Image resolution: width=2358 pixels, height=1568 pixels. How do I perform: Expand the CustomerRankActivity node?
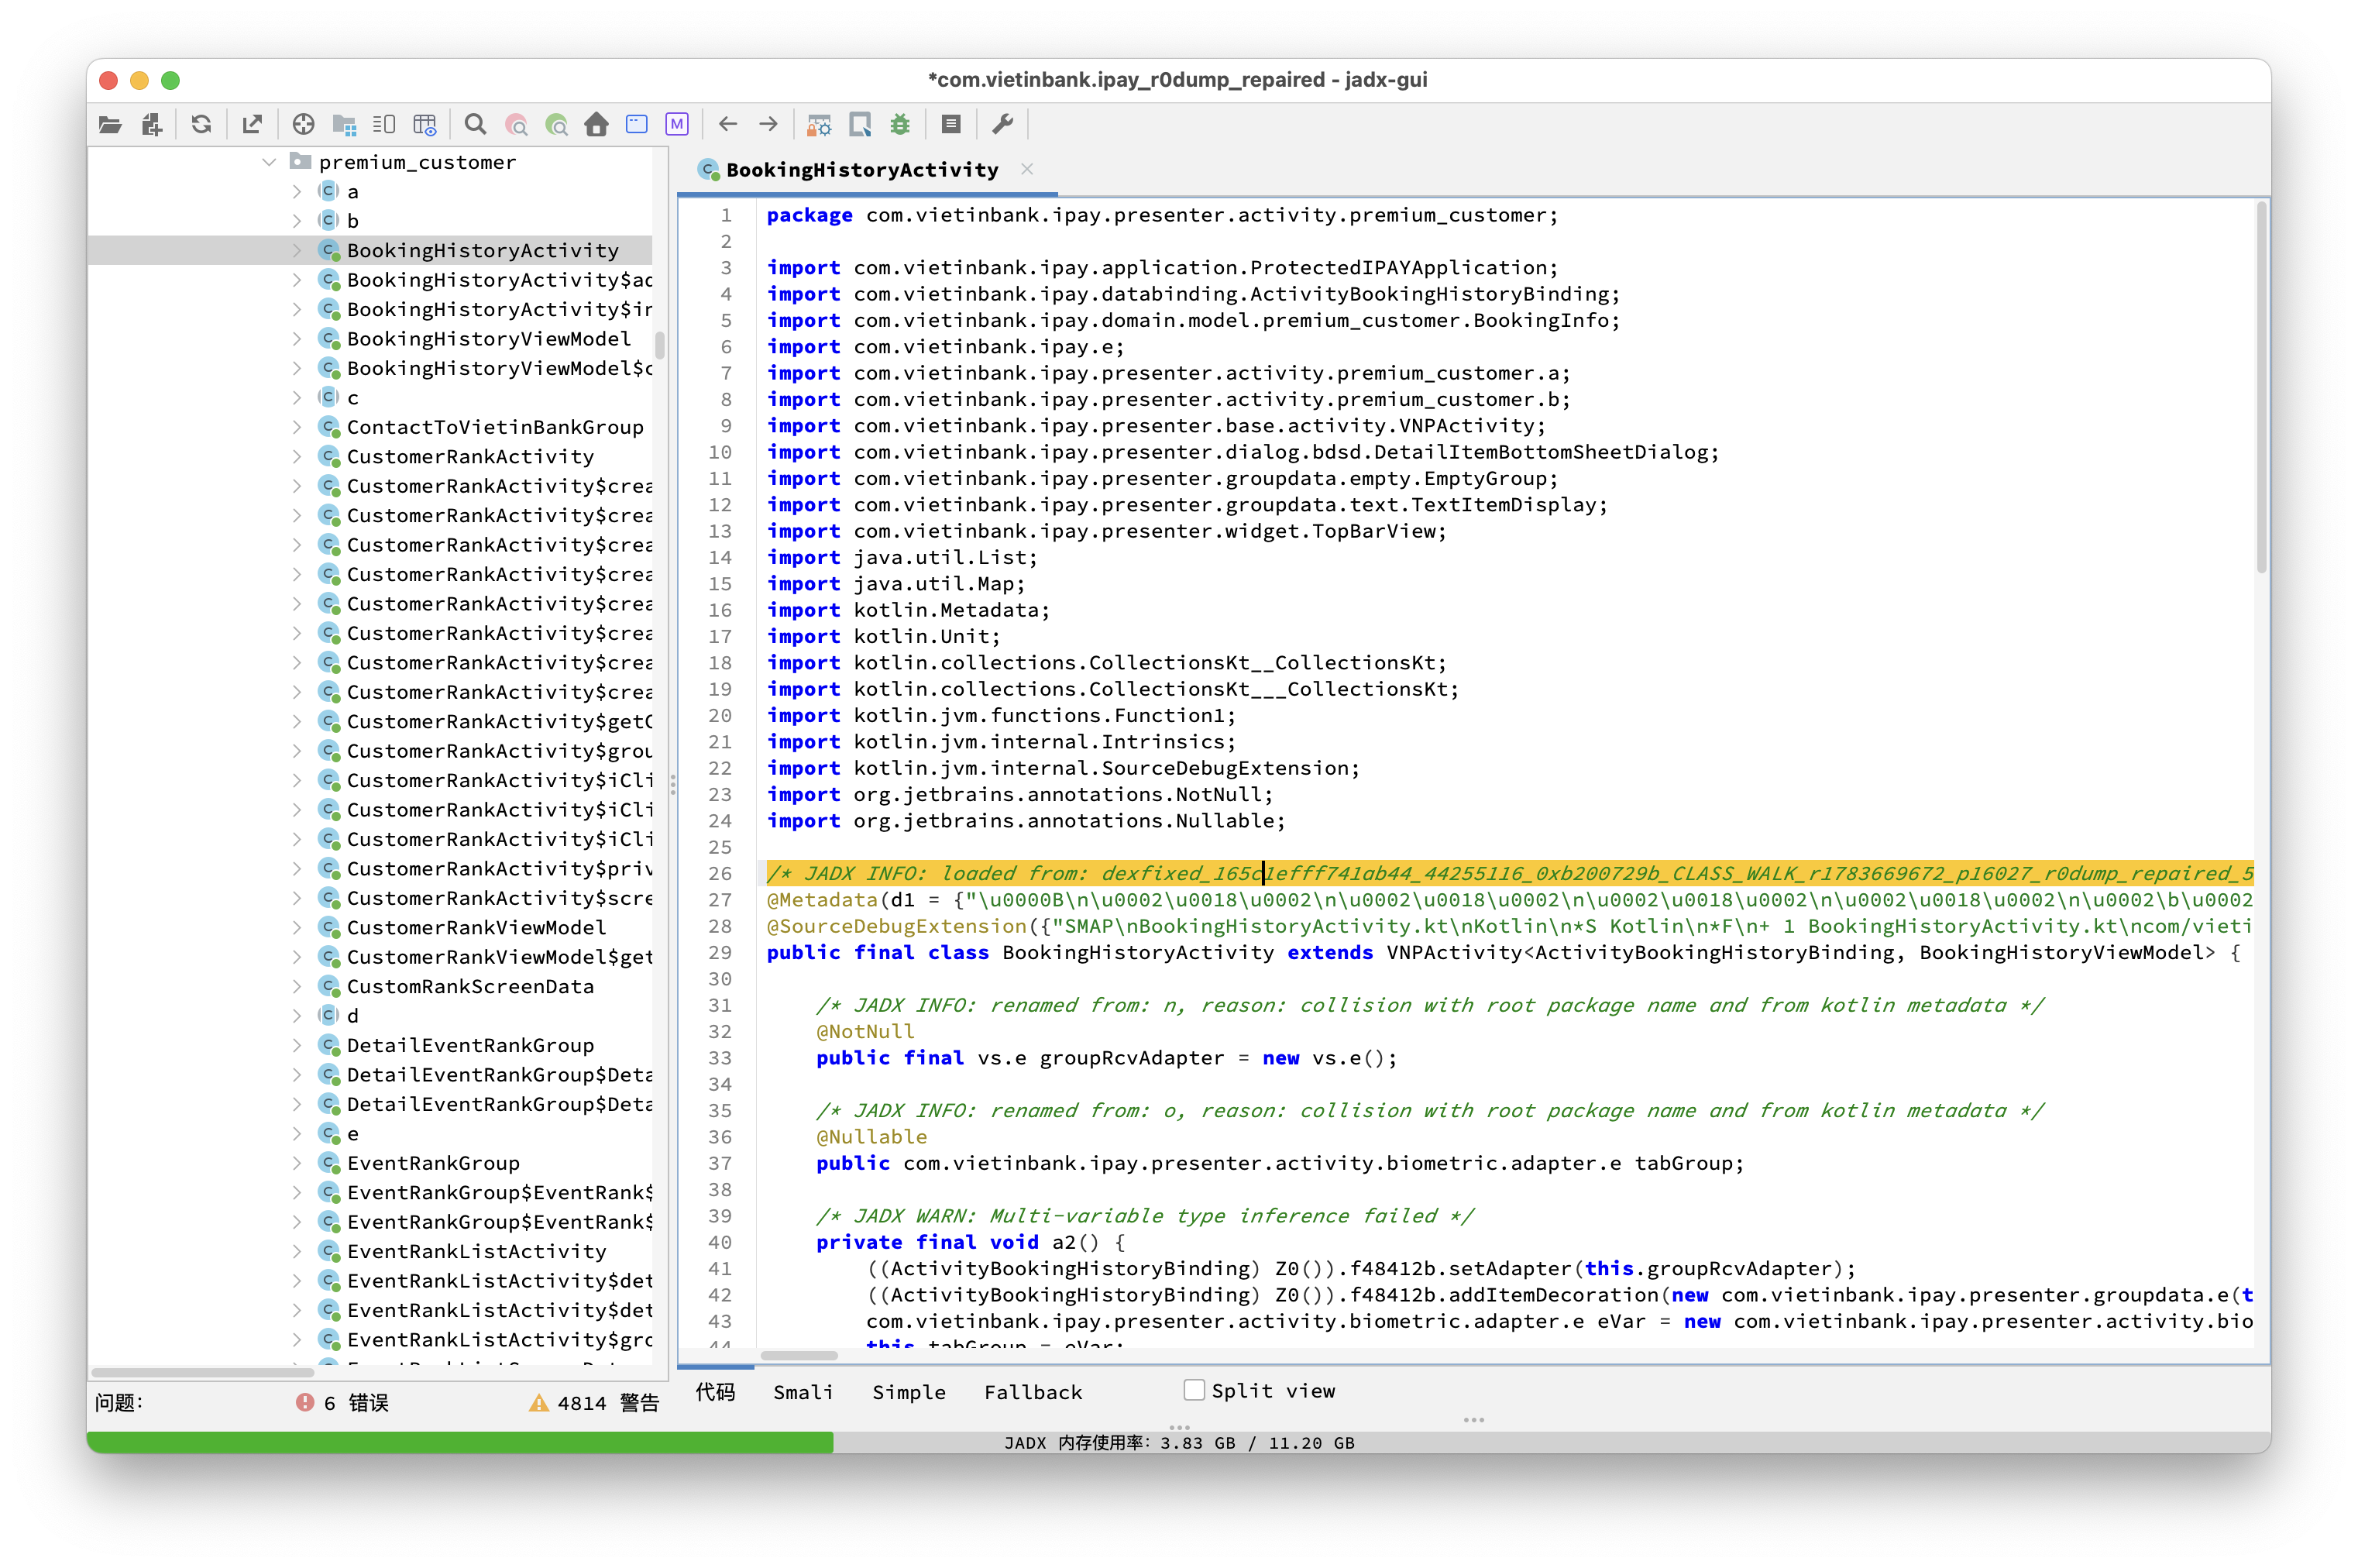[297, 457]
